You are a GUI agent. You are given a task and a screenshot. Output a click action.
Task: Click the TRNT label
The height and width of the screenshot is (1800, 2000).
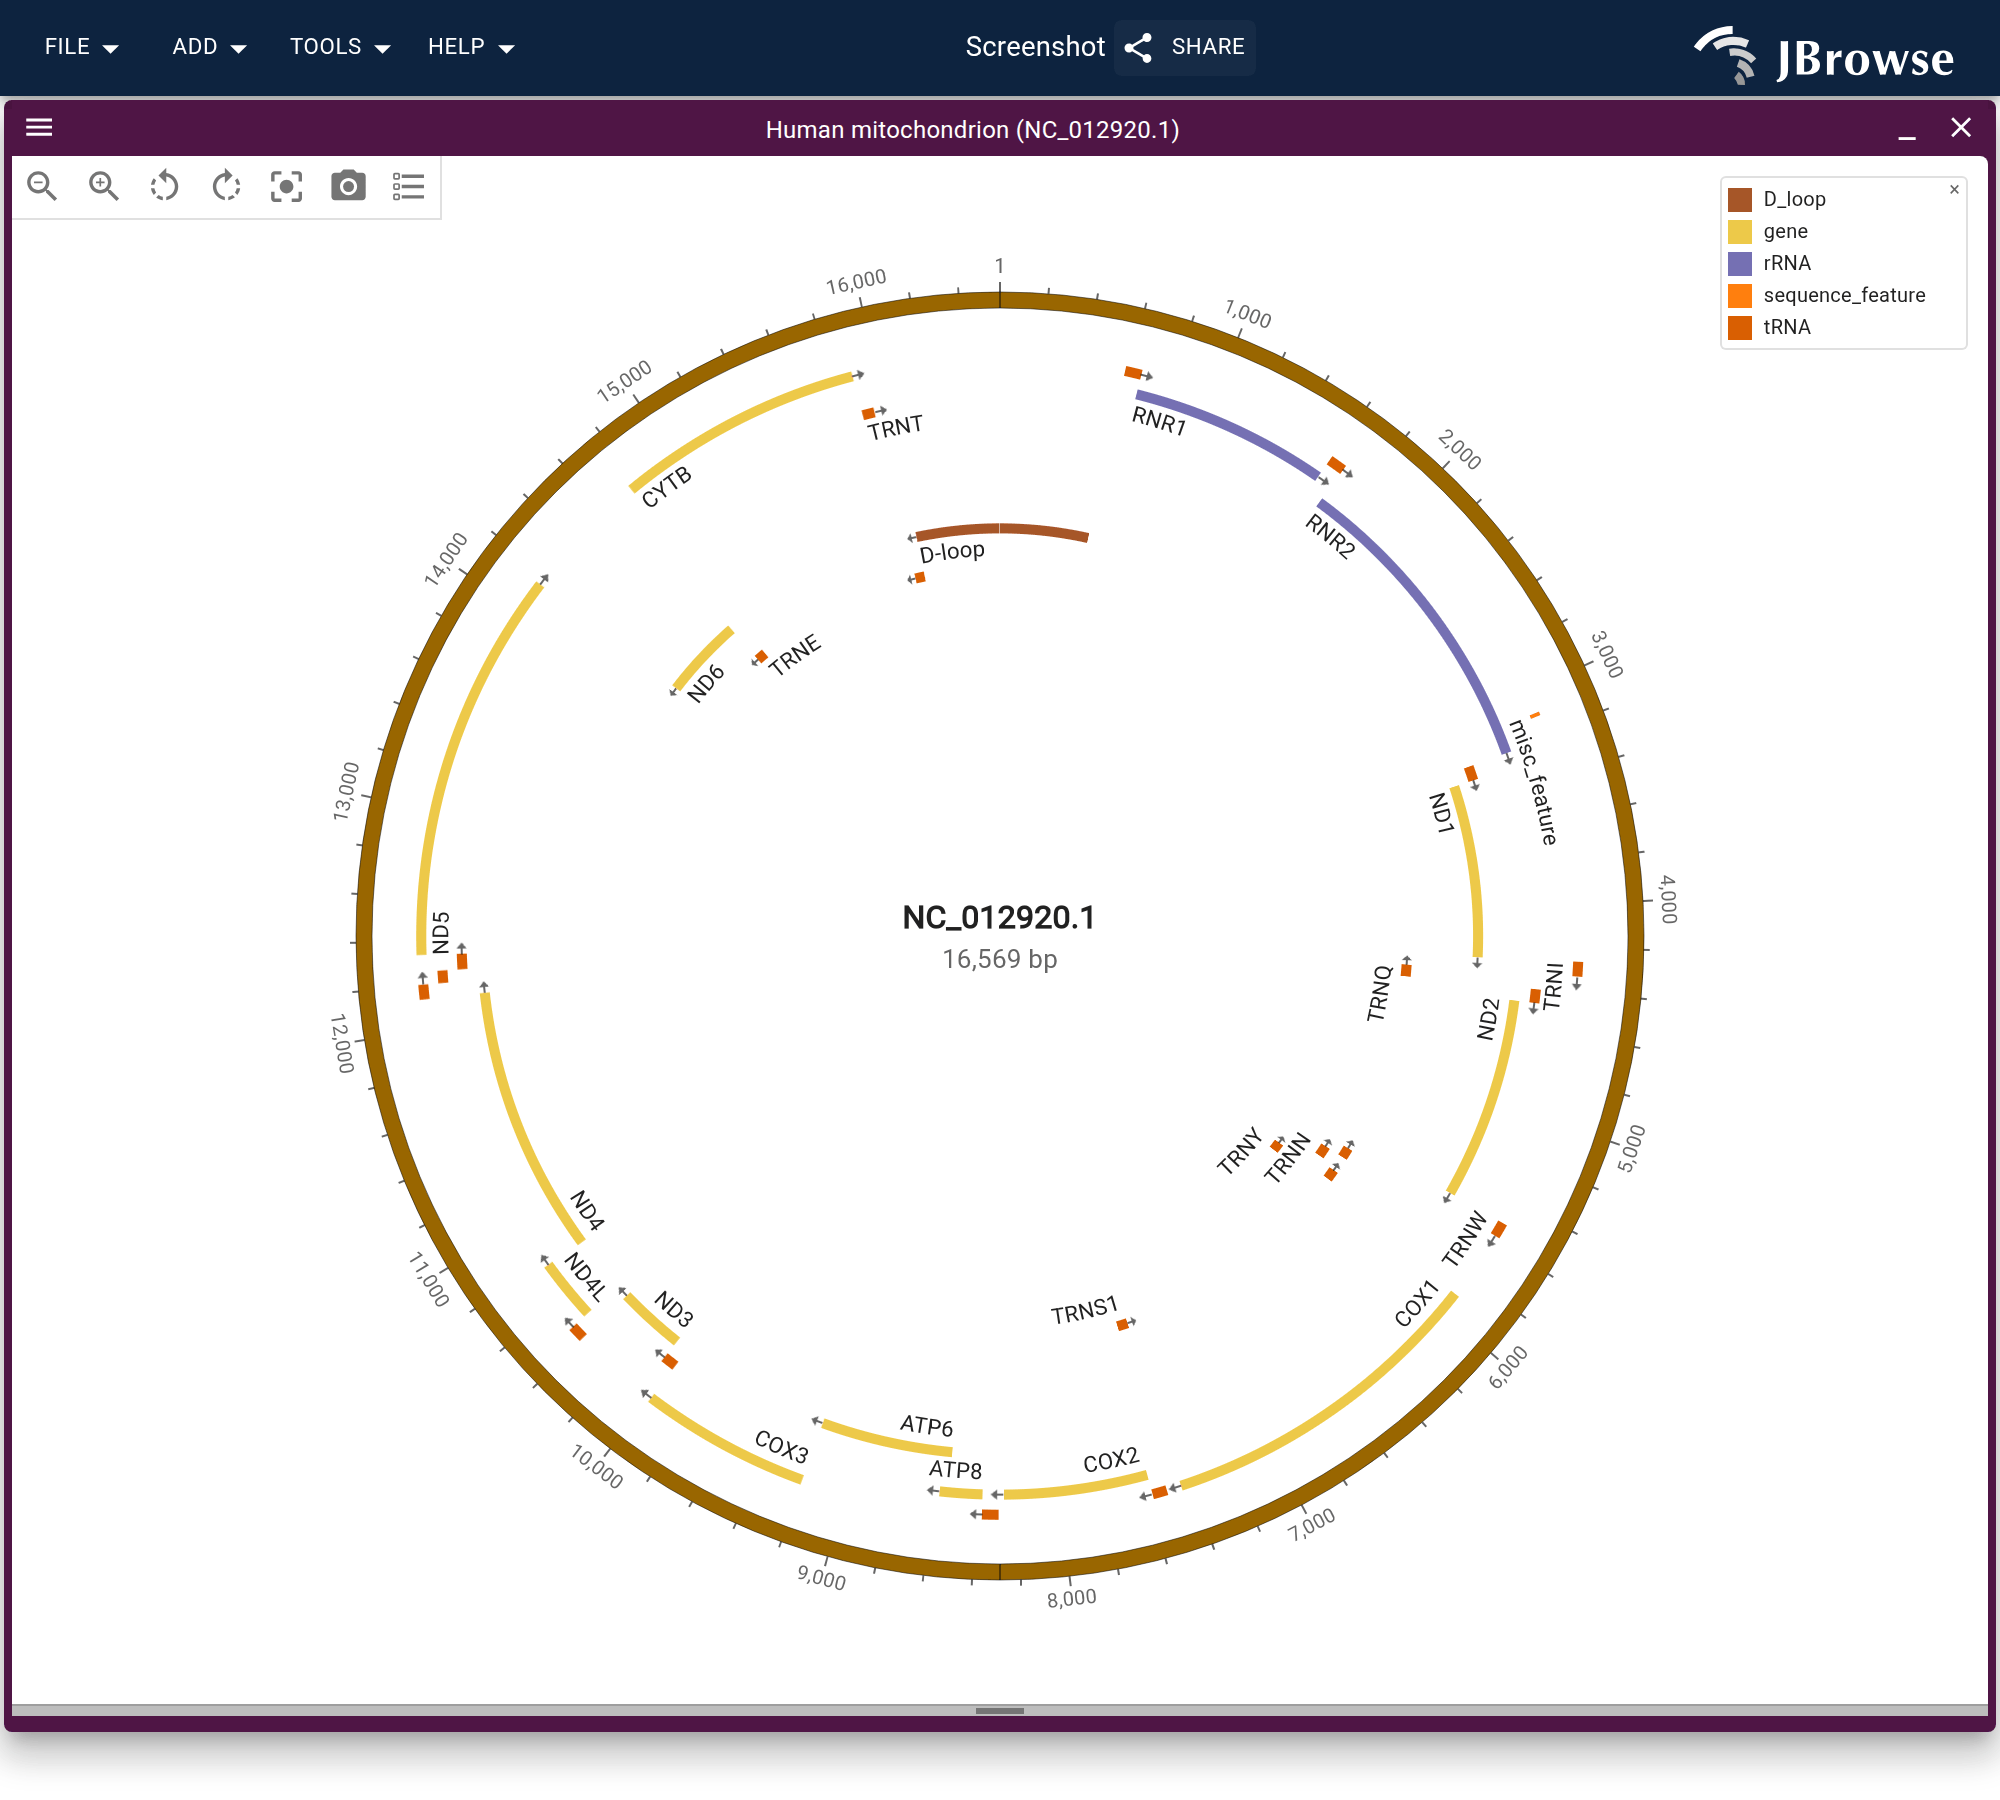coord(895,427)
